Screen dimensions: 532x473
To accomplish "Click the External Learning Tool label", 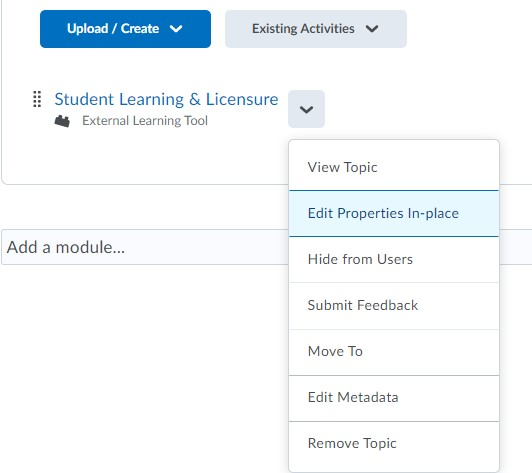I will 145,121.
